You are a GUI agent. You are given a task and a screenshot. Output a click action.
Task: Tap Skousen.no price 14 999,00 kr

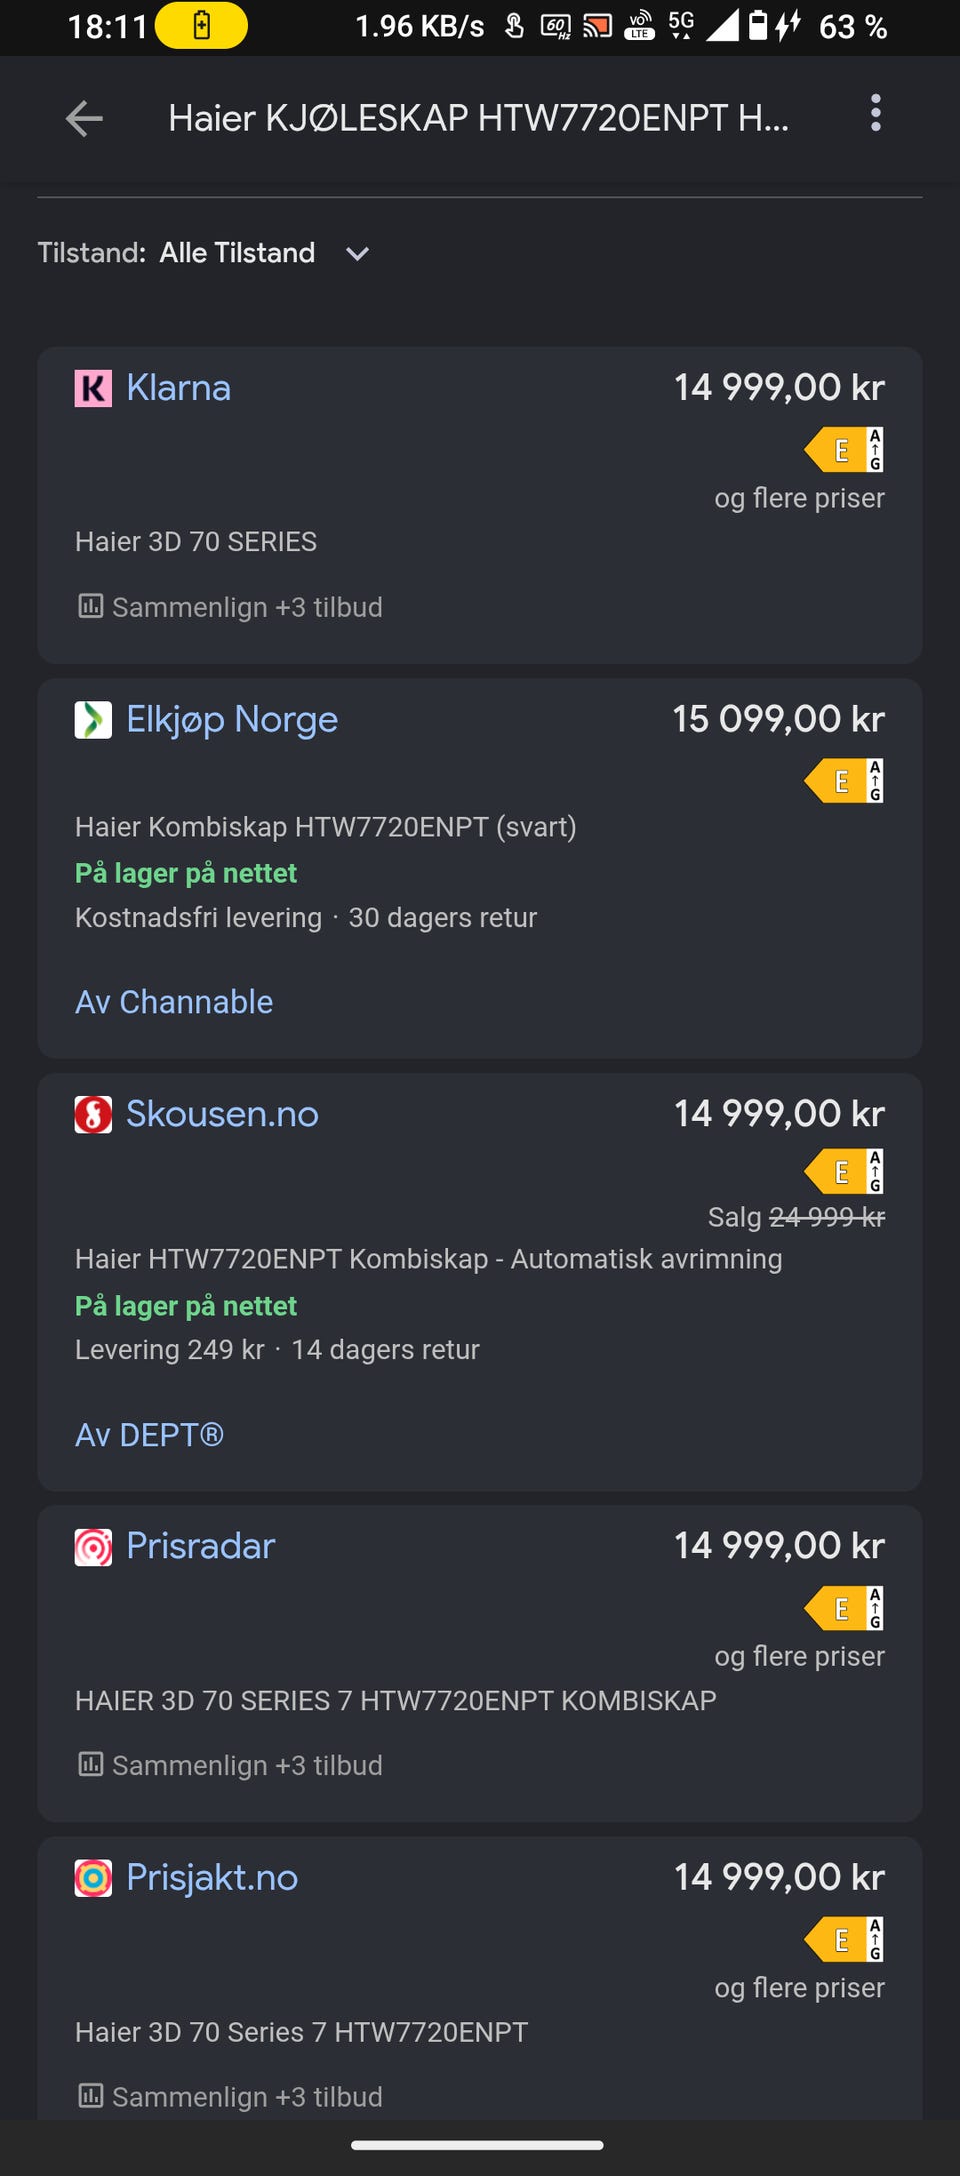point(779,1113)
